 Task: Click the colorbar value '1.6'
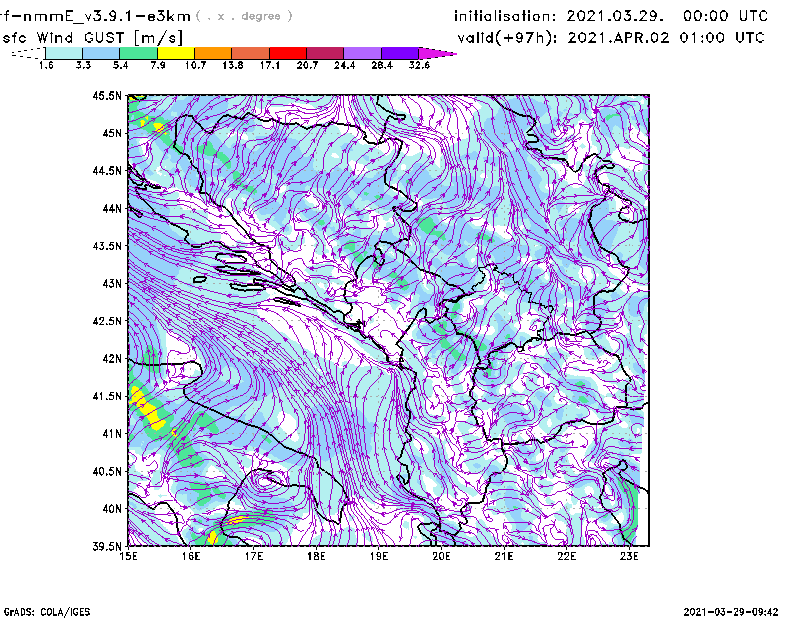(x=46, y=65)
